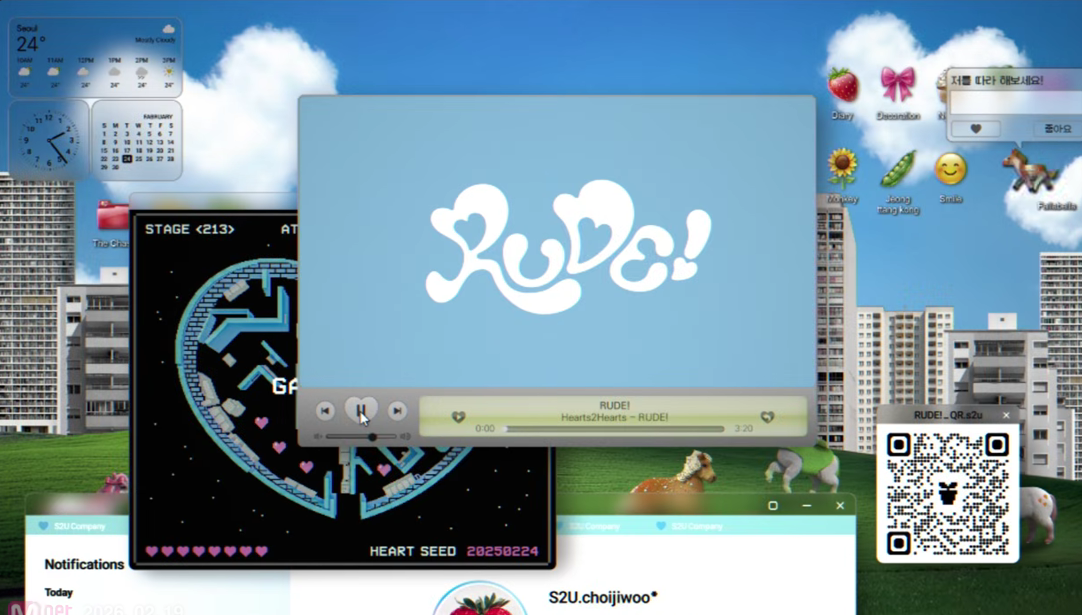
Task: Click the 3:20 track duration
Action: 743,429
